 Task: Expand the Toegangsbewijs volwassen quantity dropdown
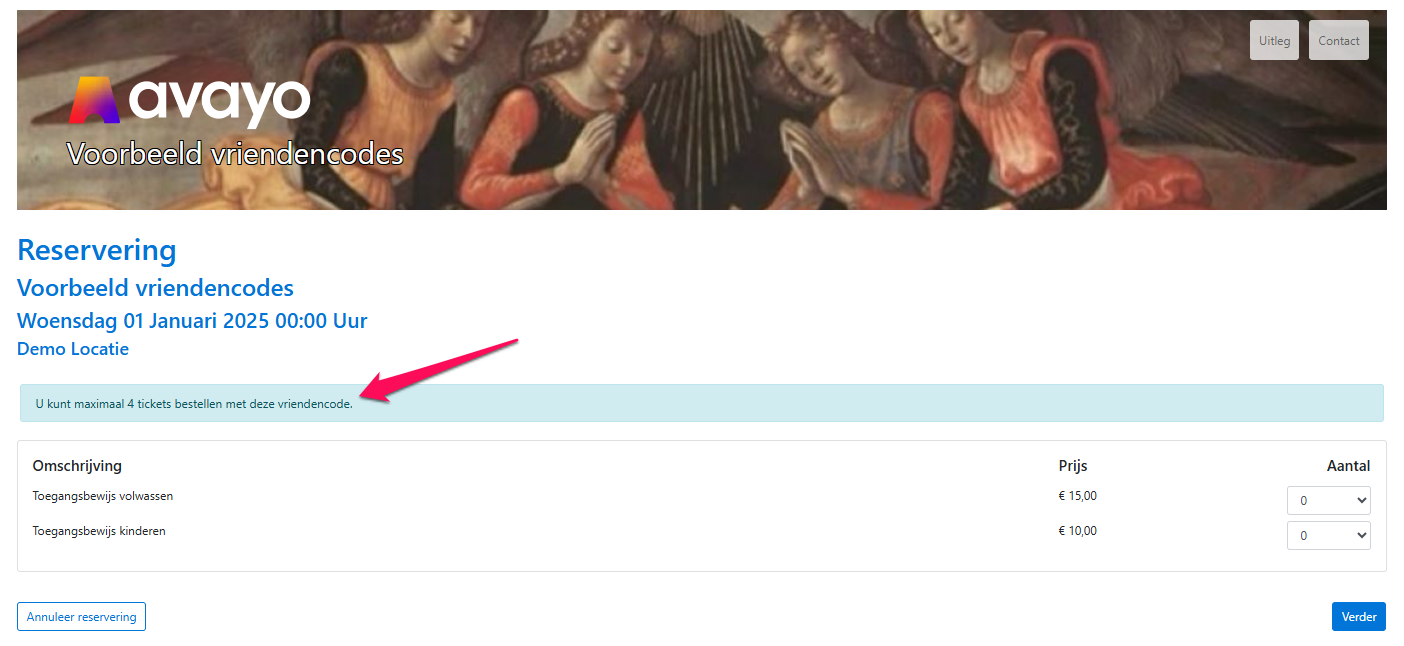coord(1329,500)
